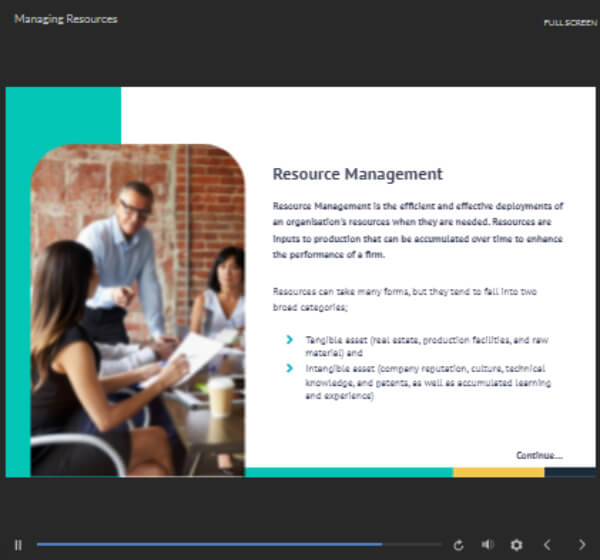
Task: Mute the audio with the speaker icon
Action: point(487,544)
